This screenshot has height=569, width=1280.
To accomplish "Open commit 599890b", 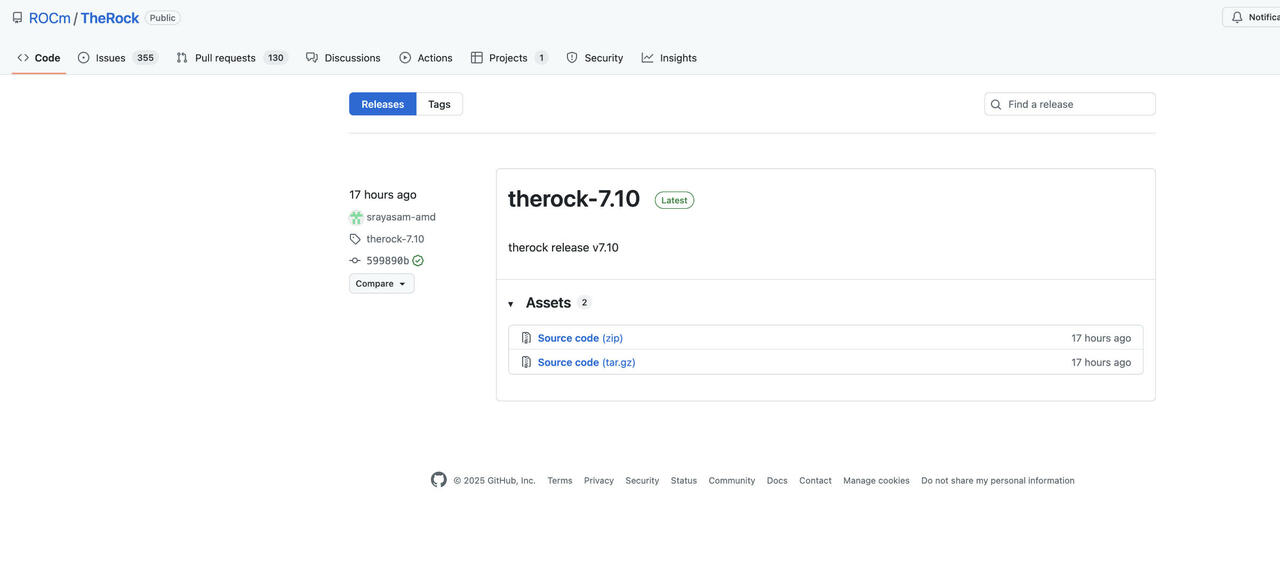I will pos(387,261).
